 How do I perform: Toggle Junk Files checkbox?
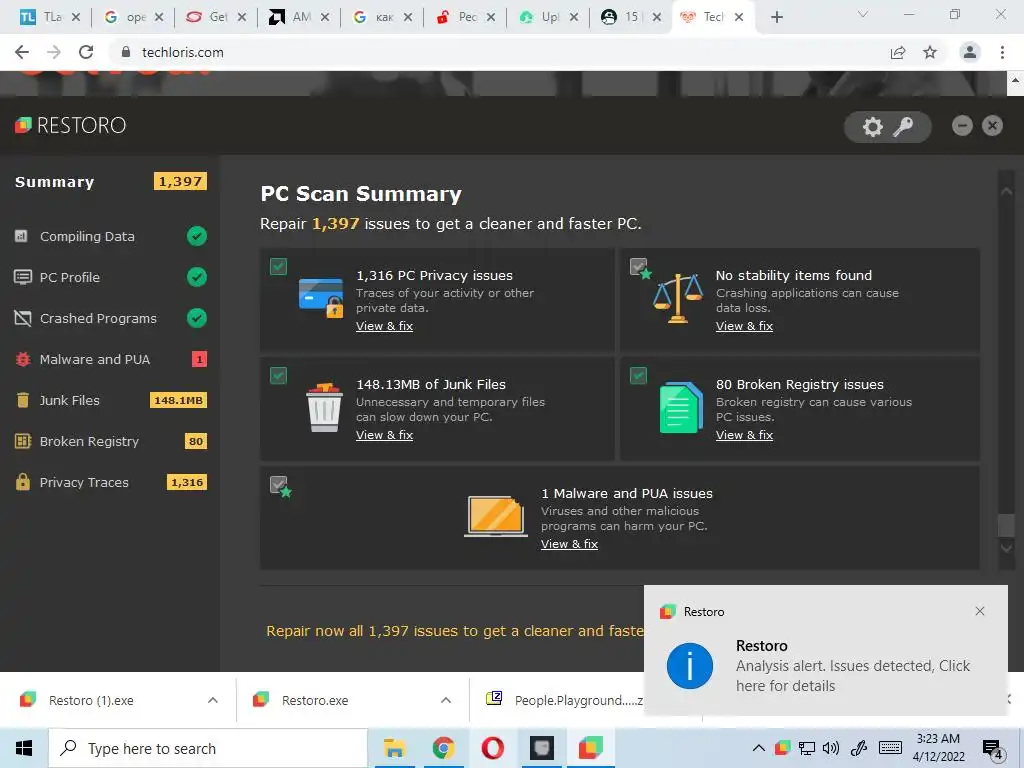click(278, 376)
